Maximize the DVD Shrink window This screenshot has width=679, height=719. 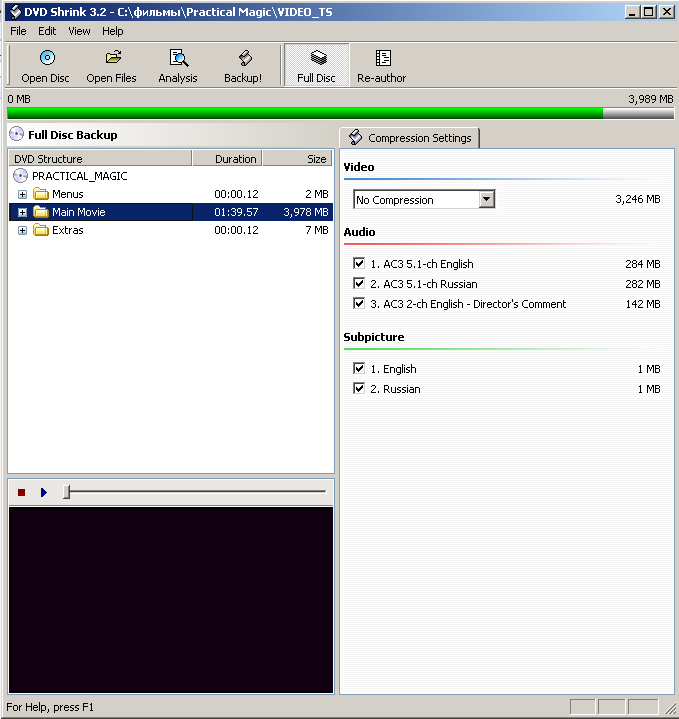pos(649,12)
